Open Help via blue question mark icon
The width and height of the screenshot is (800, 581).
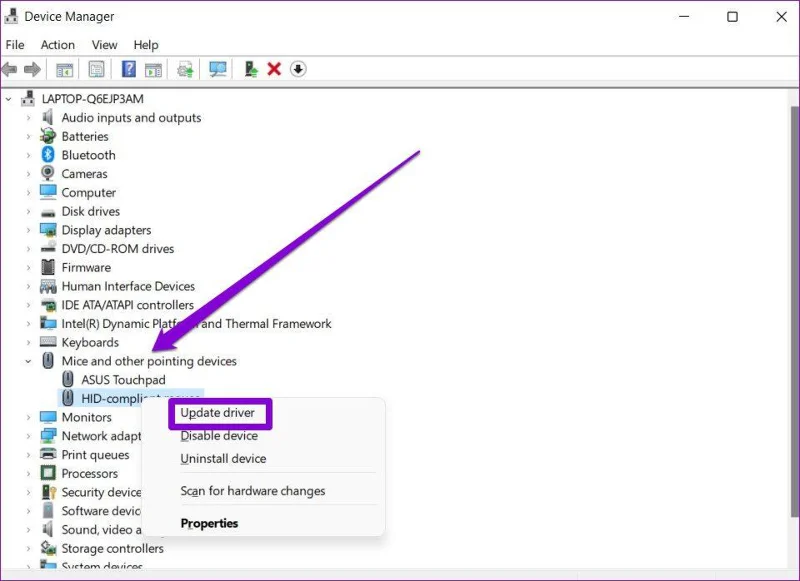[129, 69]
